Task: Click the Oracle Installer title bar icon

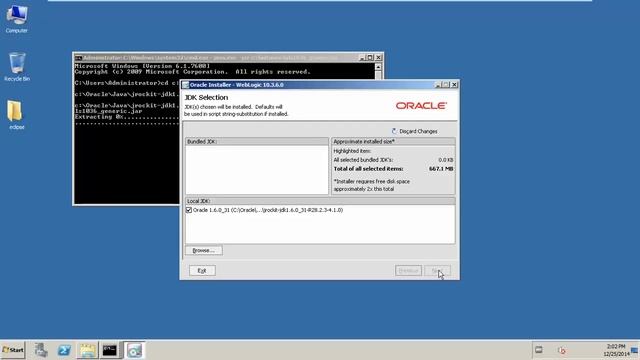Action: click(x=185, y=85)
